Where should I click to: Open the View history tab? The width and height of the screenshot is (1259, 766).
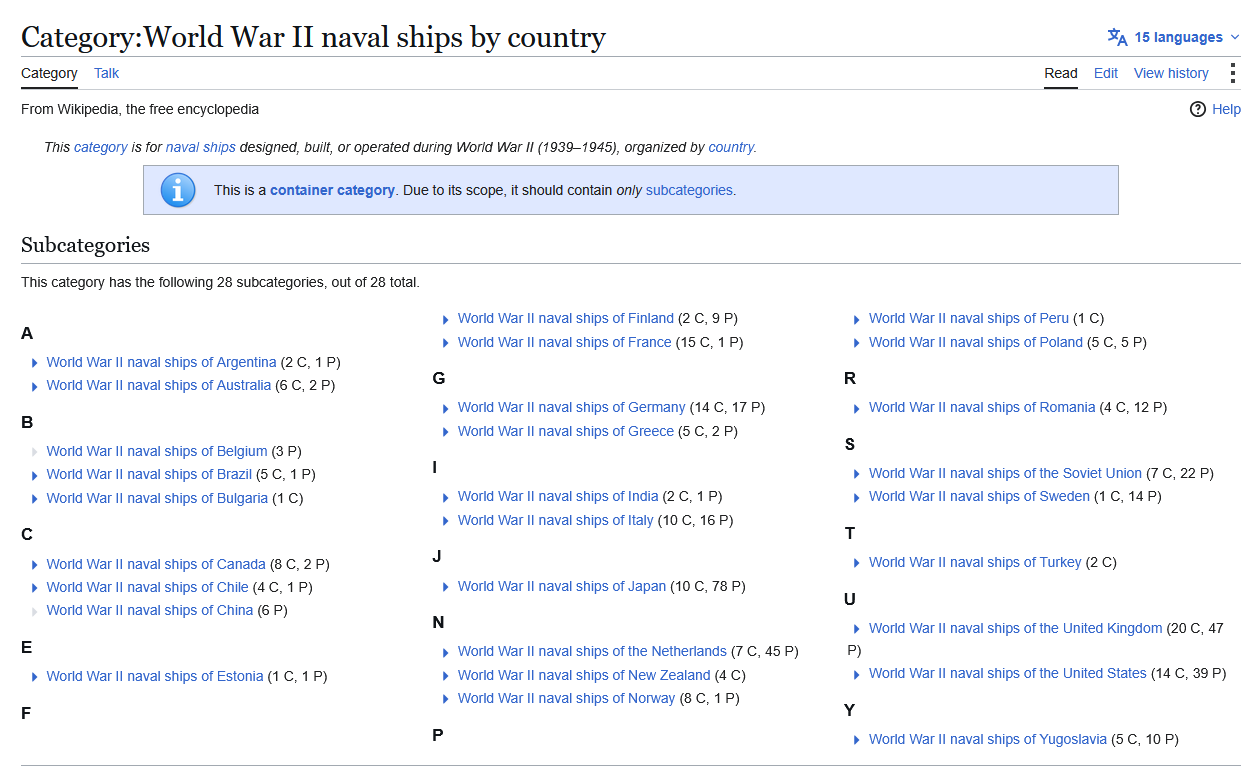point(1171,73)
